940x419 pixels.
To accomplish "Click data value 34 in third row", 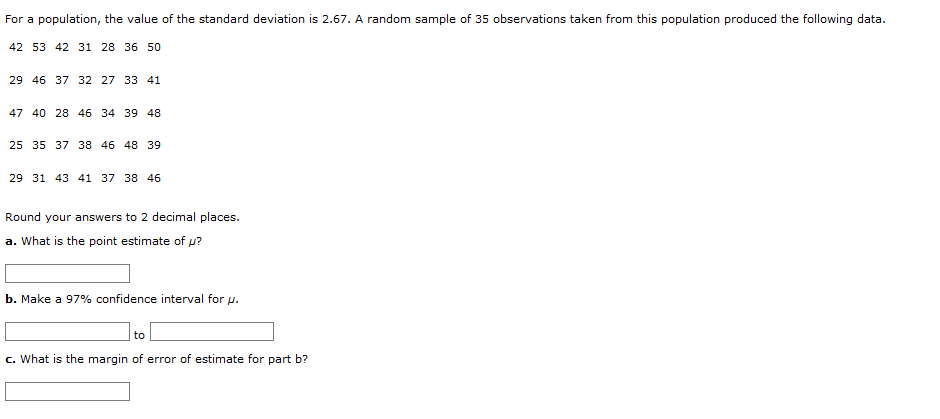I will tap(108, 113).
